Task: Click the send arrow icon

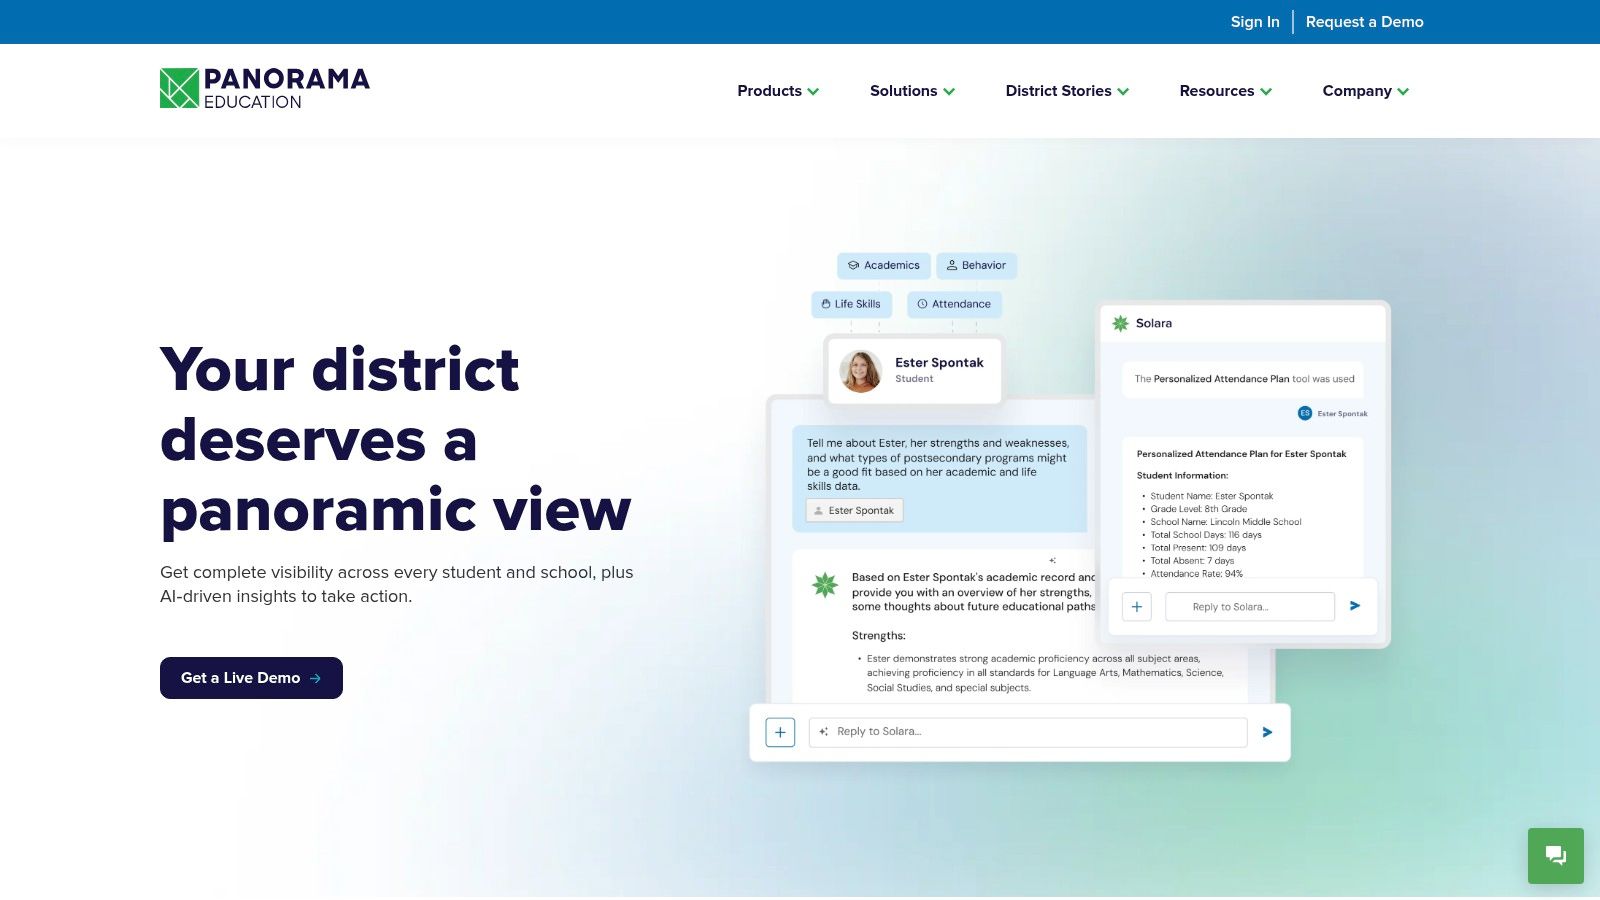Action: pyautogui.click(x=1267, y=732)
